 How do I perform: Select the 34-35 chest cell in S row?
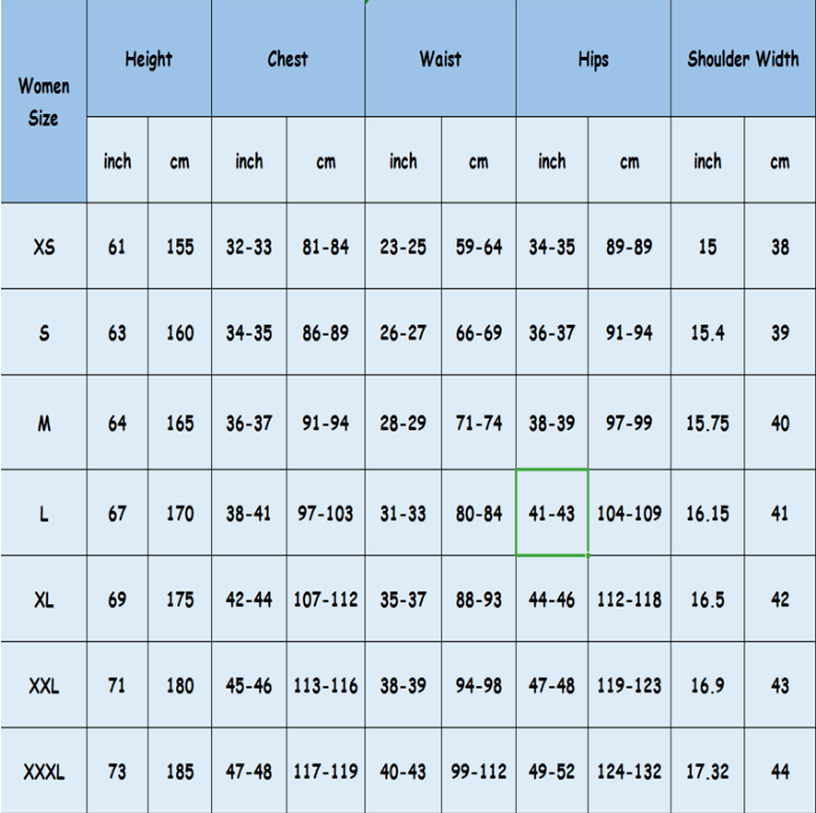coord(249,333)
